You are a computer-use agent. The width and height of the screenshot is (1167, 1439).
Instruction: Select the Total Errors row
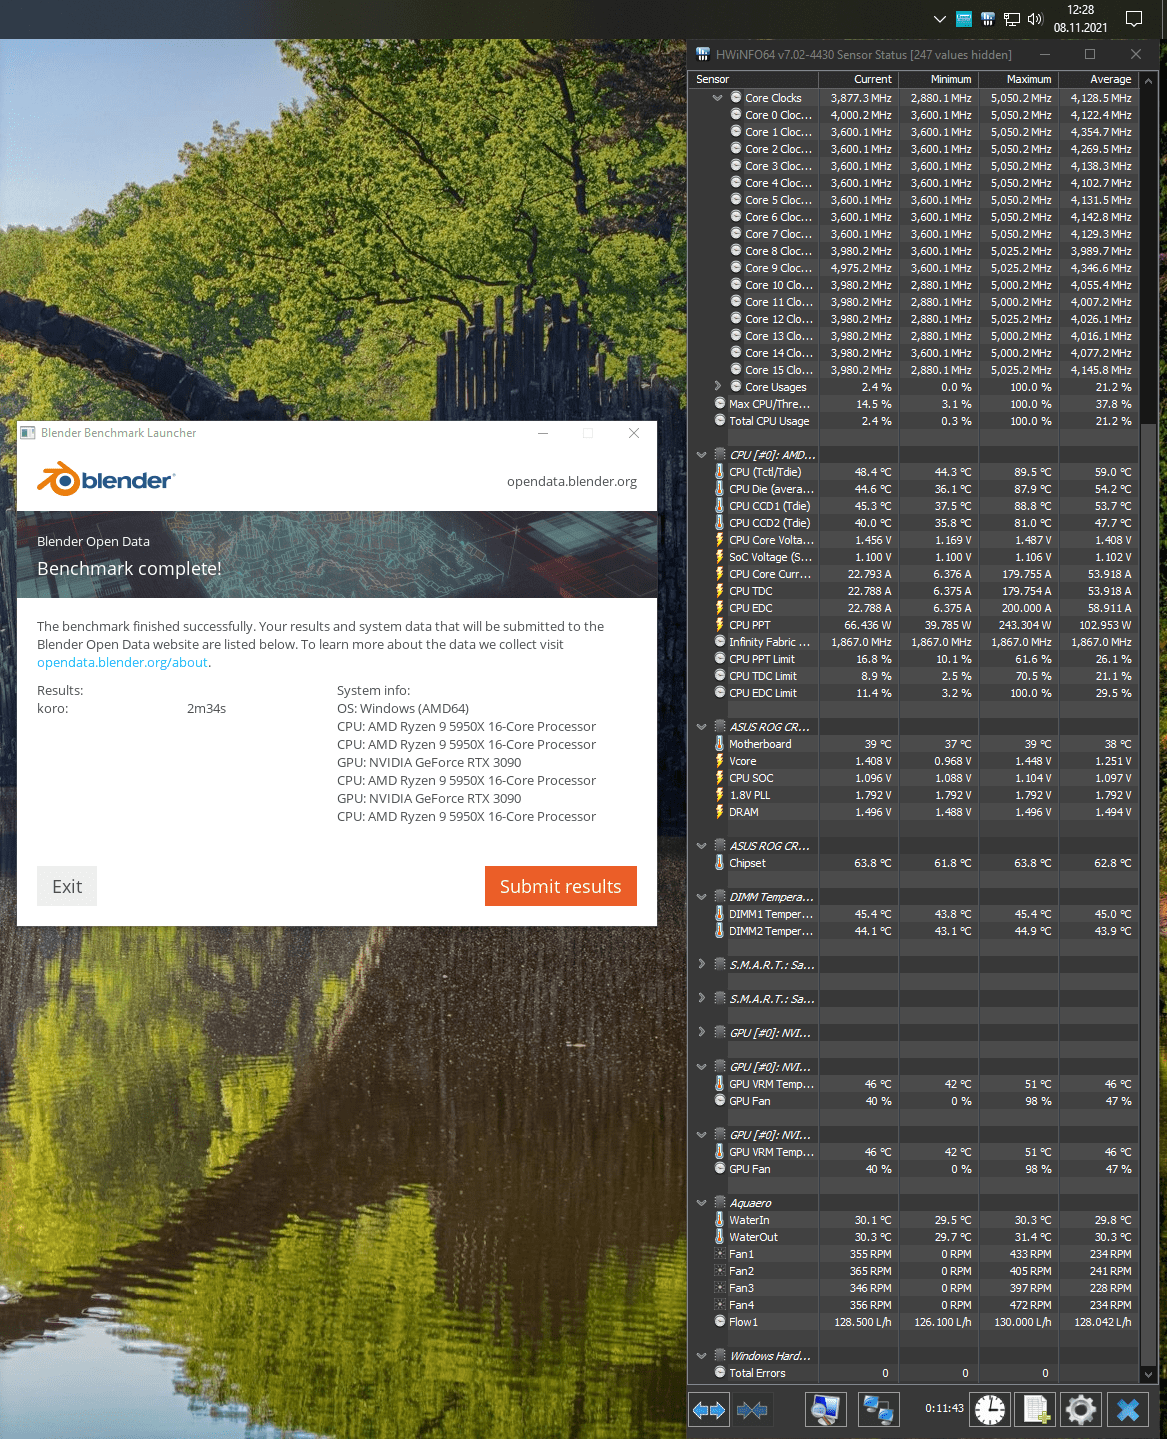(x=914, y=1373)
